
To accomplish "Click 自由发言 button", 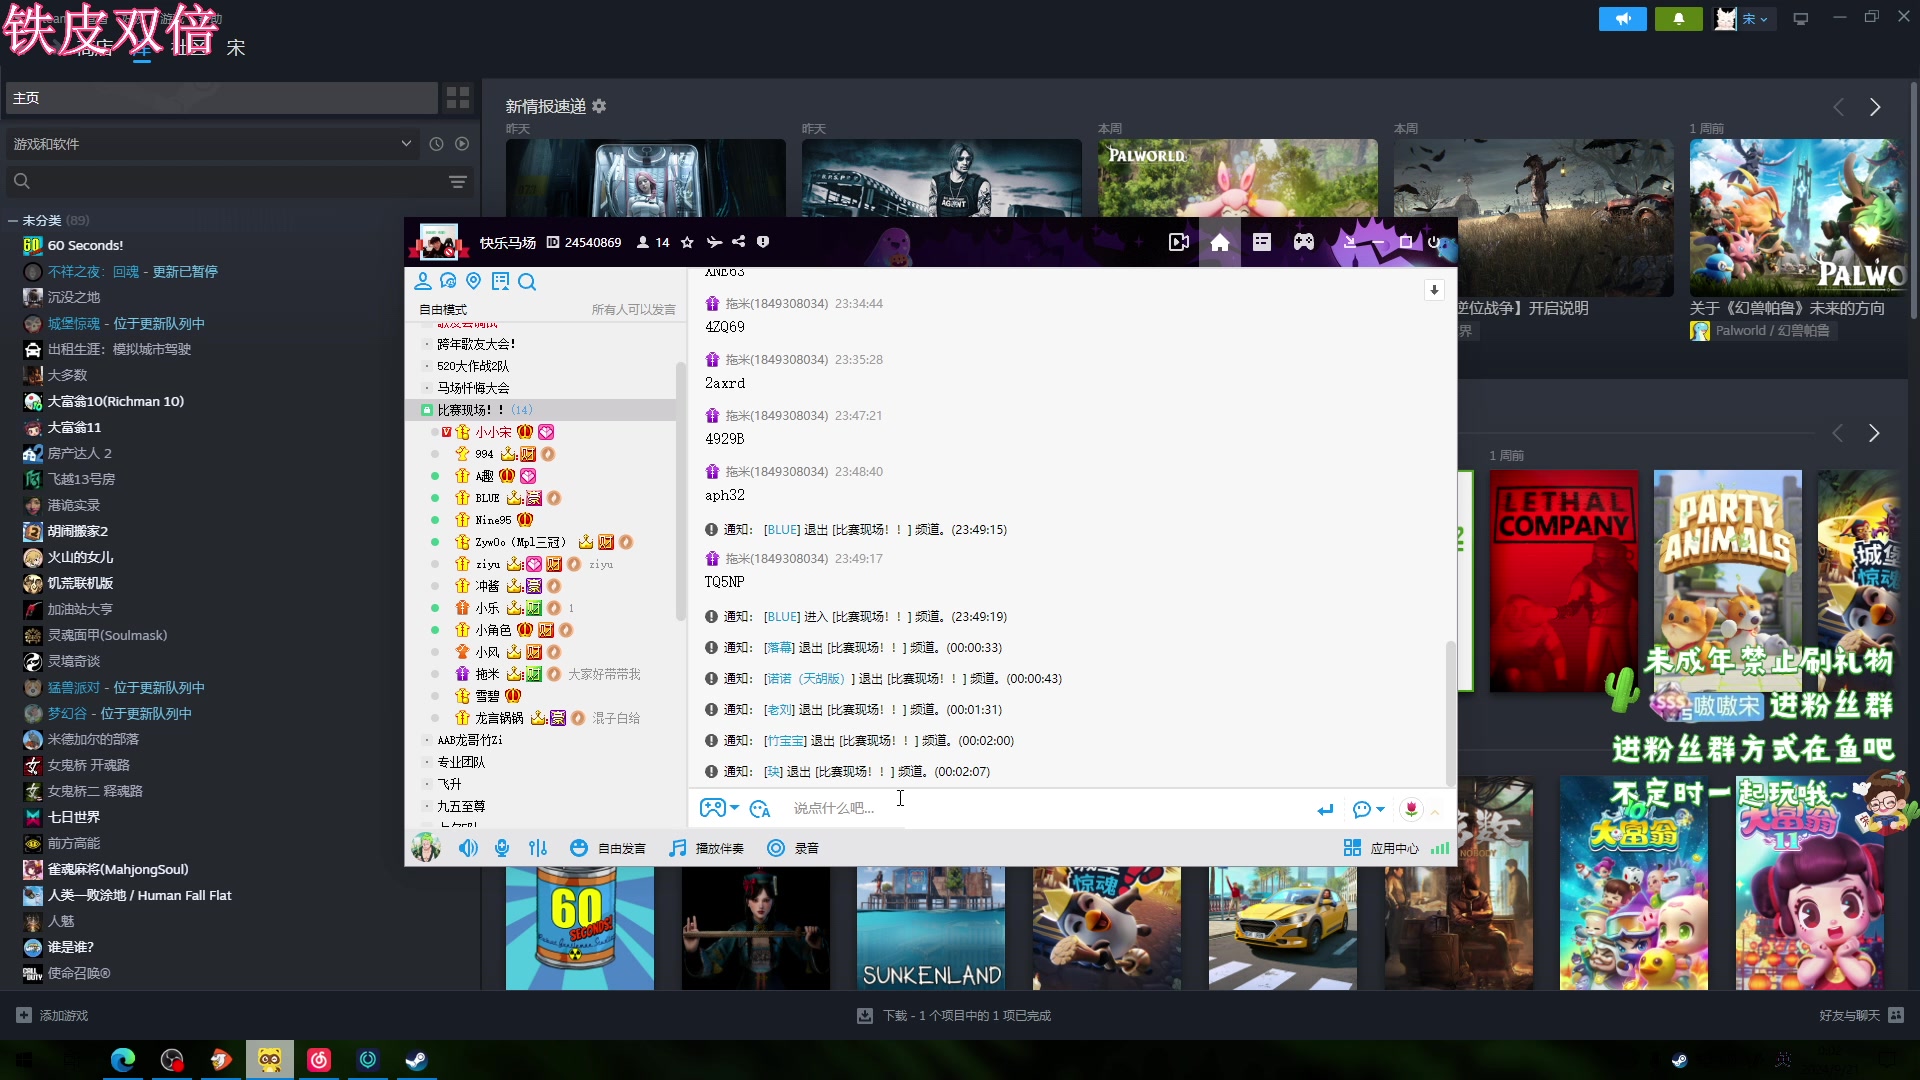I will tap(608, 848).
